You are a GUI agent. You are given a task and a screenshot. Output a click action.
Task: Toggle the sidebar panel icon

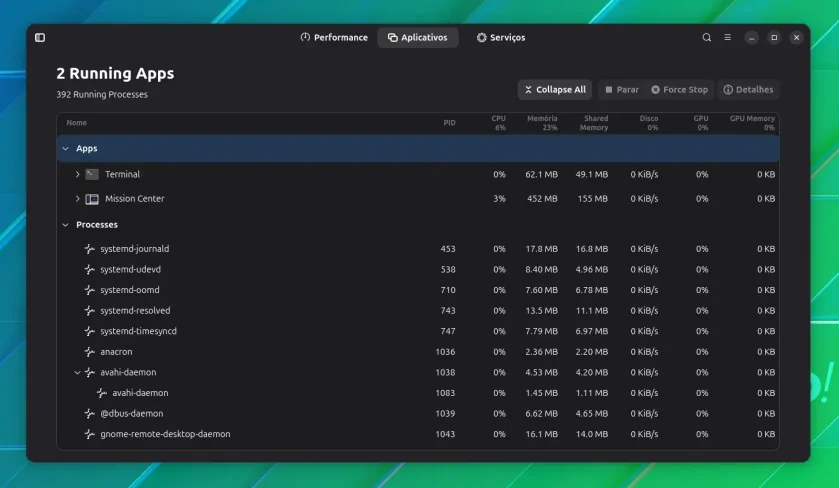point(40,37)
